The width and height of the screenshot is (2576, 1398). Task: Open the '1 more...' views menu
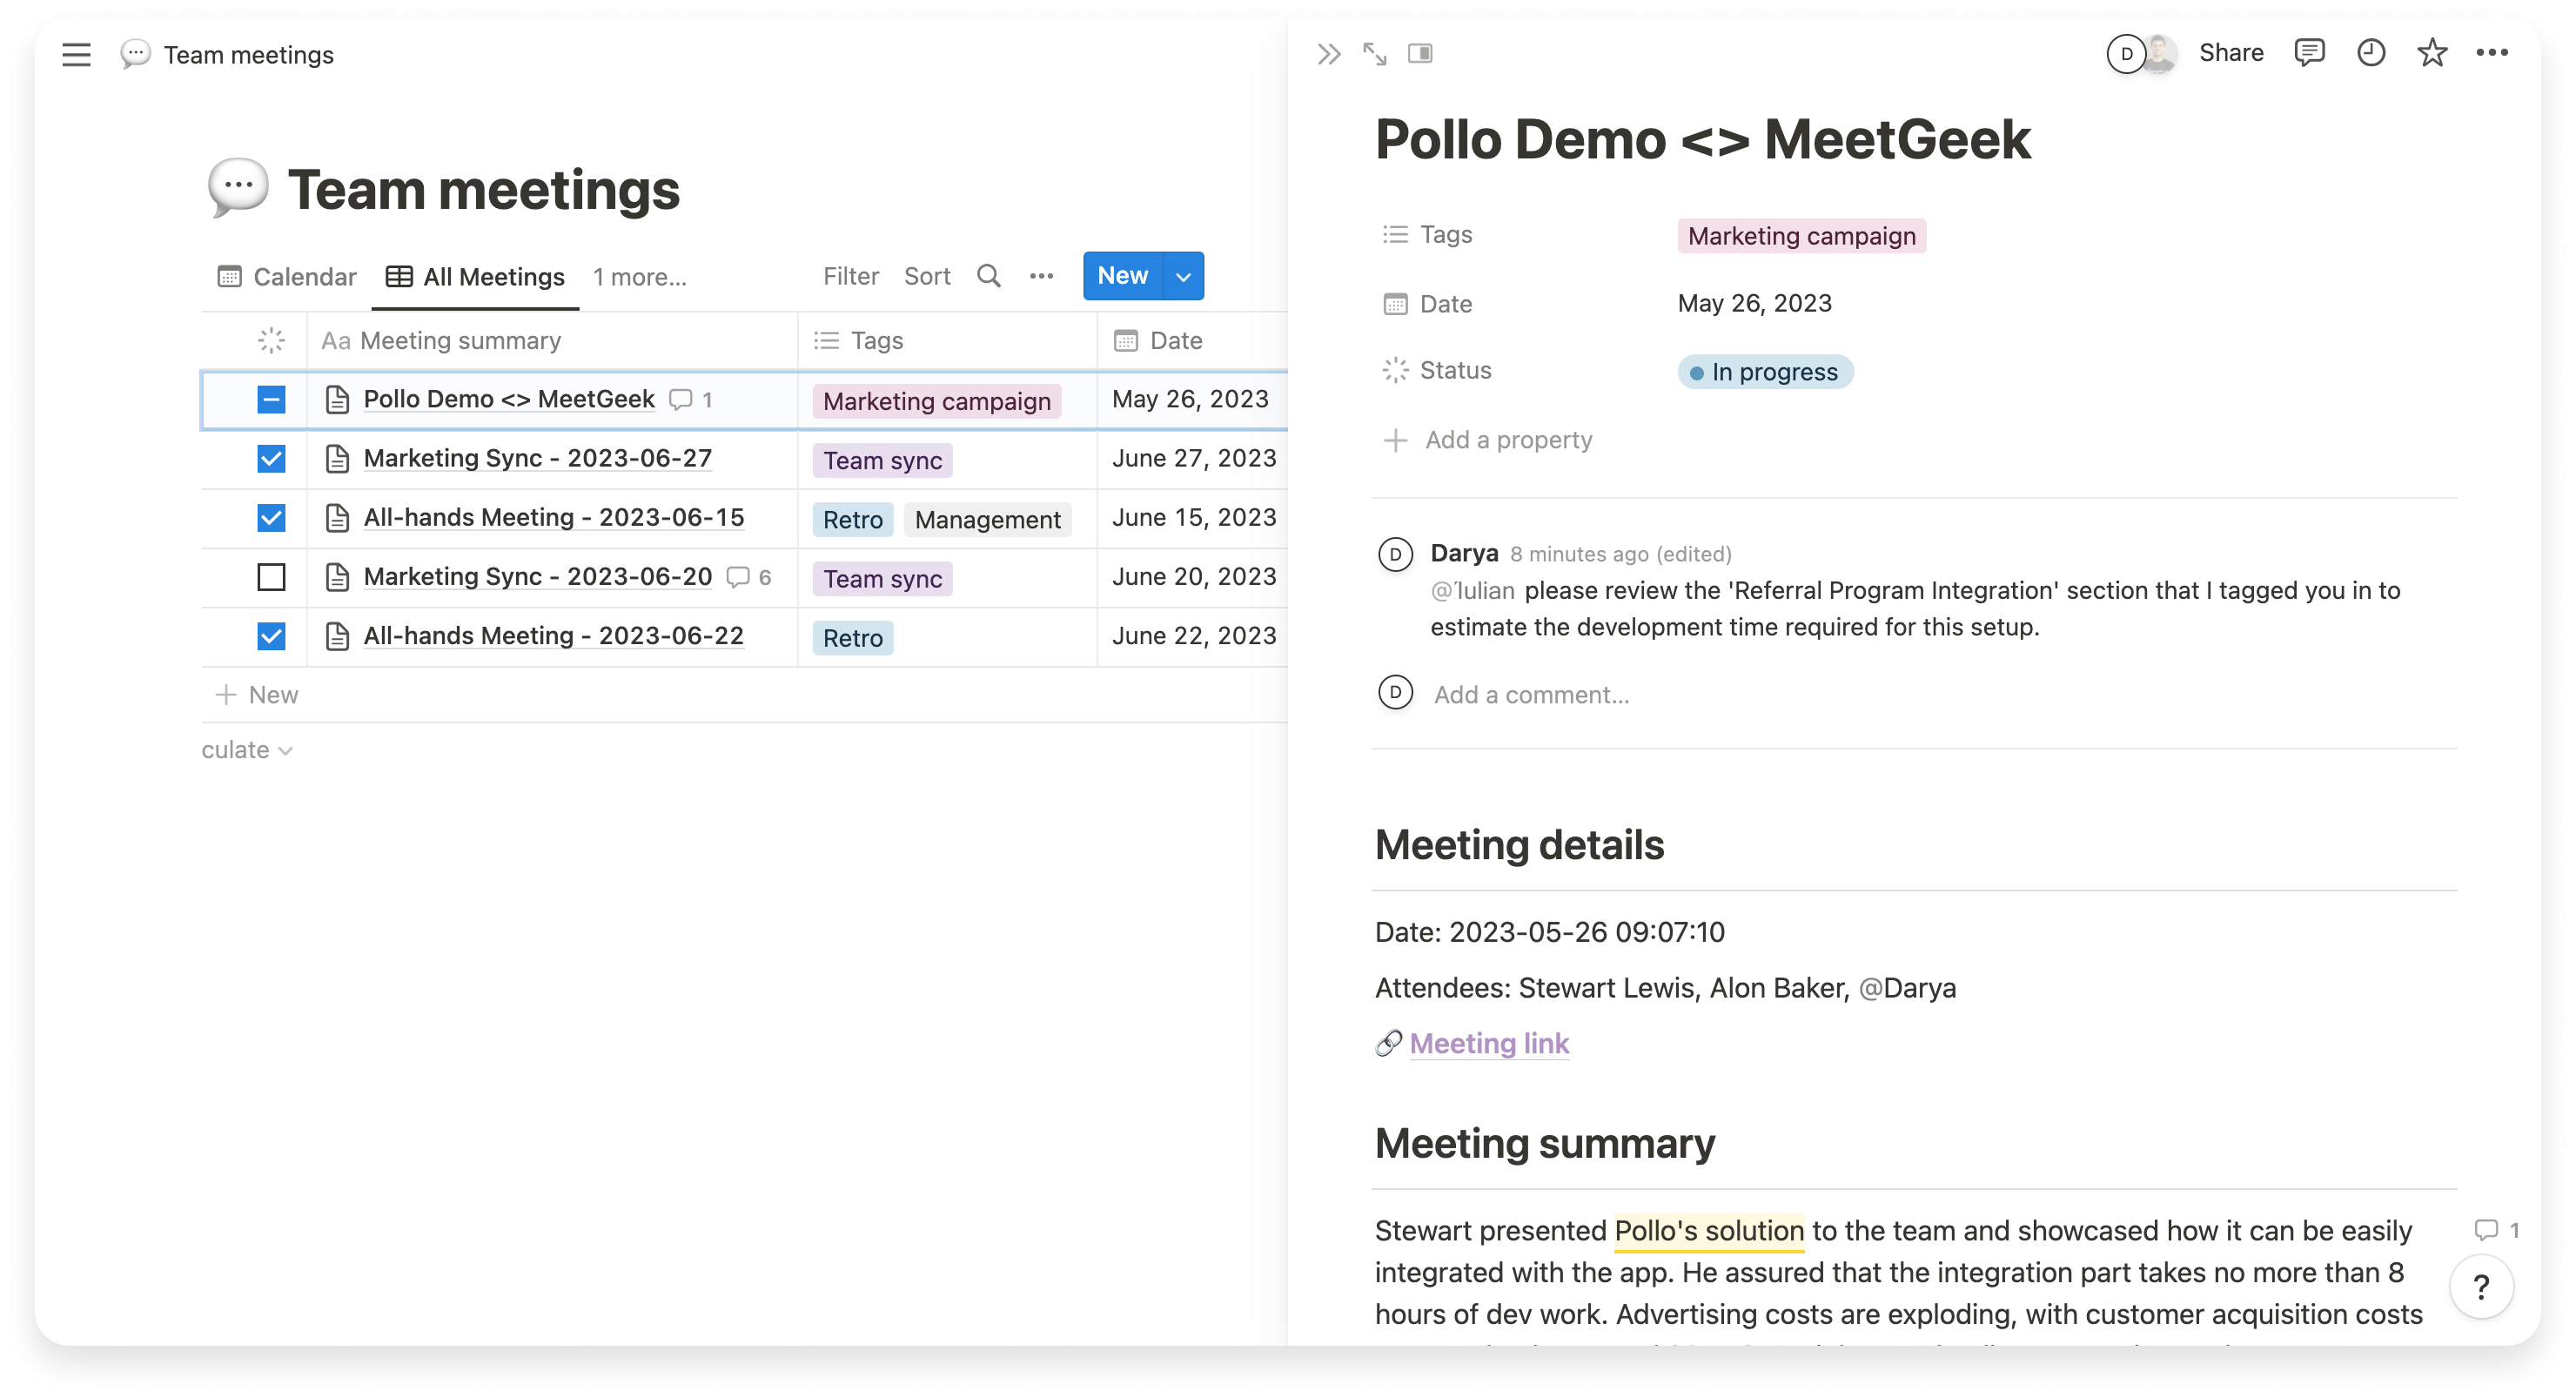(x=639, y=276)
